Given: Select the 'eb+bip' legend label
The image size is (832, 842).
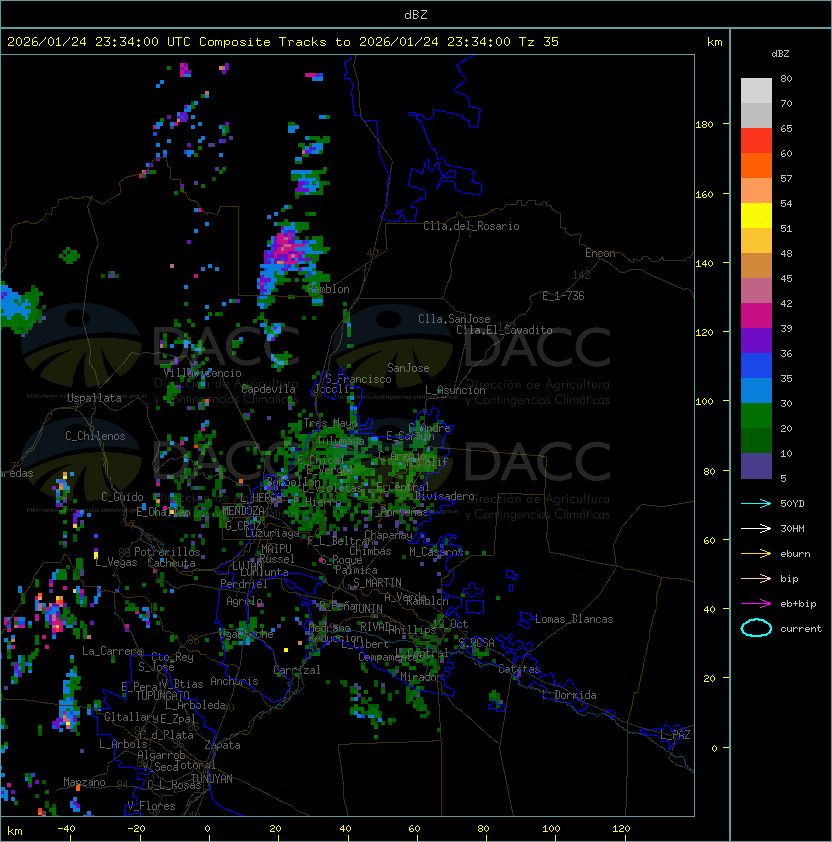Looking at the screenshot, I should click(798, 604).
